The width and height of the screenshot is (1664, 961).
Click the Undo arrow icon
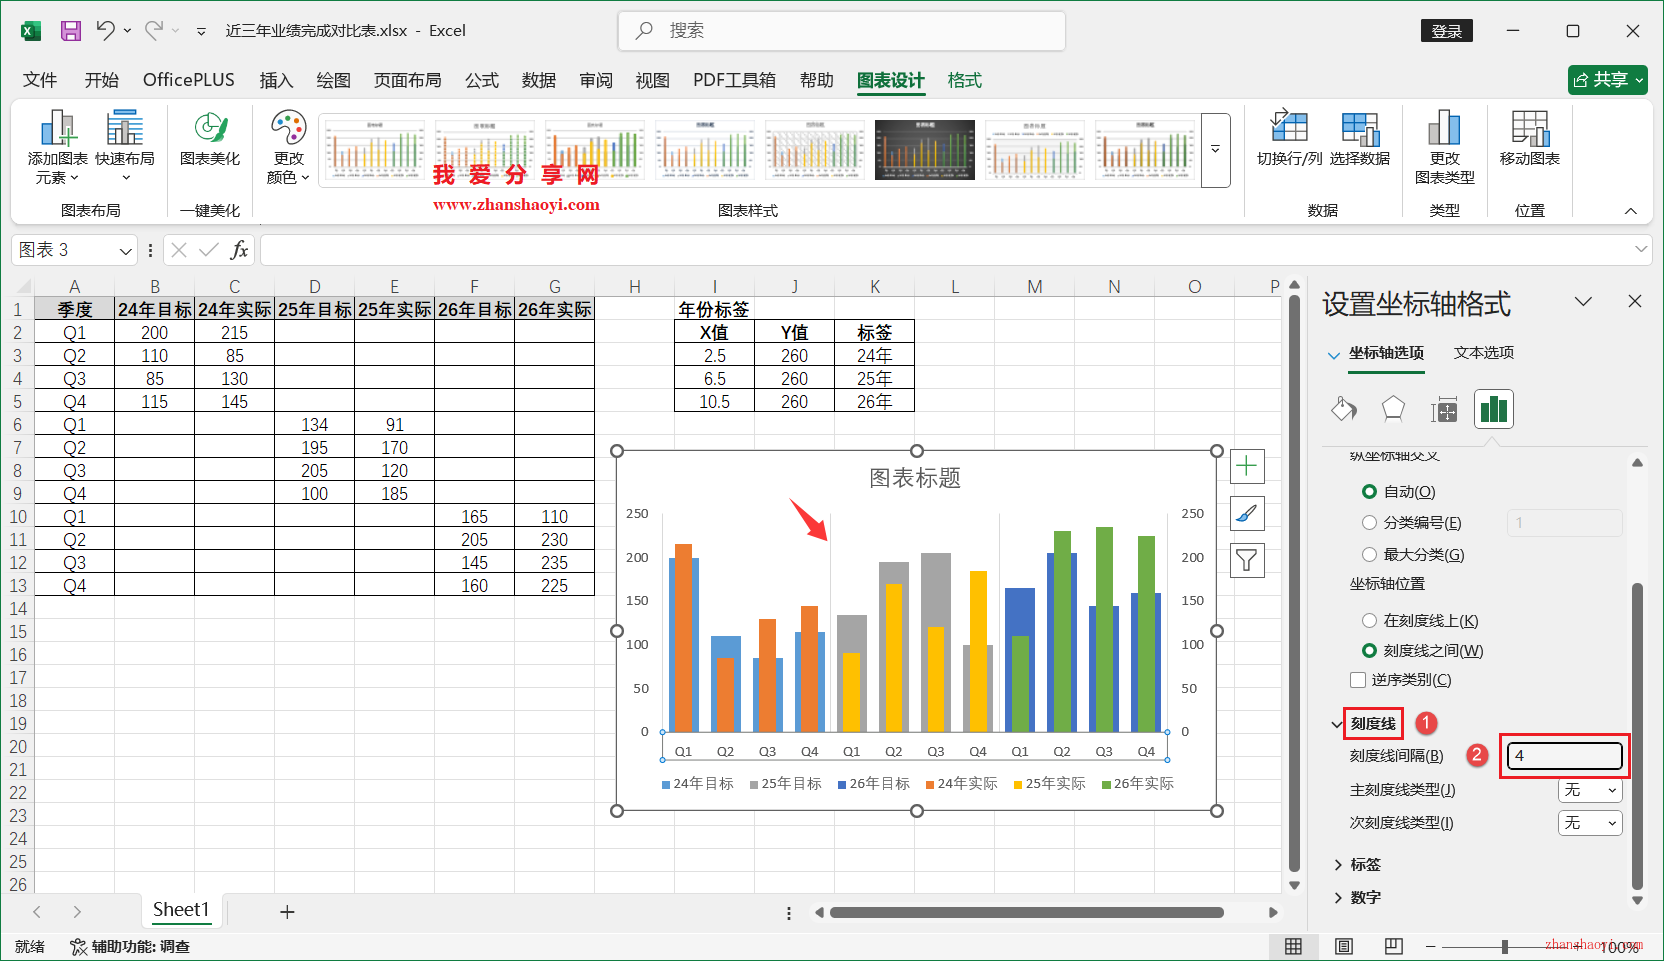[x=105, y=31]
